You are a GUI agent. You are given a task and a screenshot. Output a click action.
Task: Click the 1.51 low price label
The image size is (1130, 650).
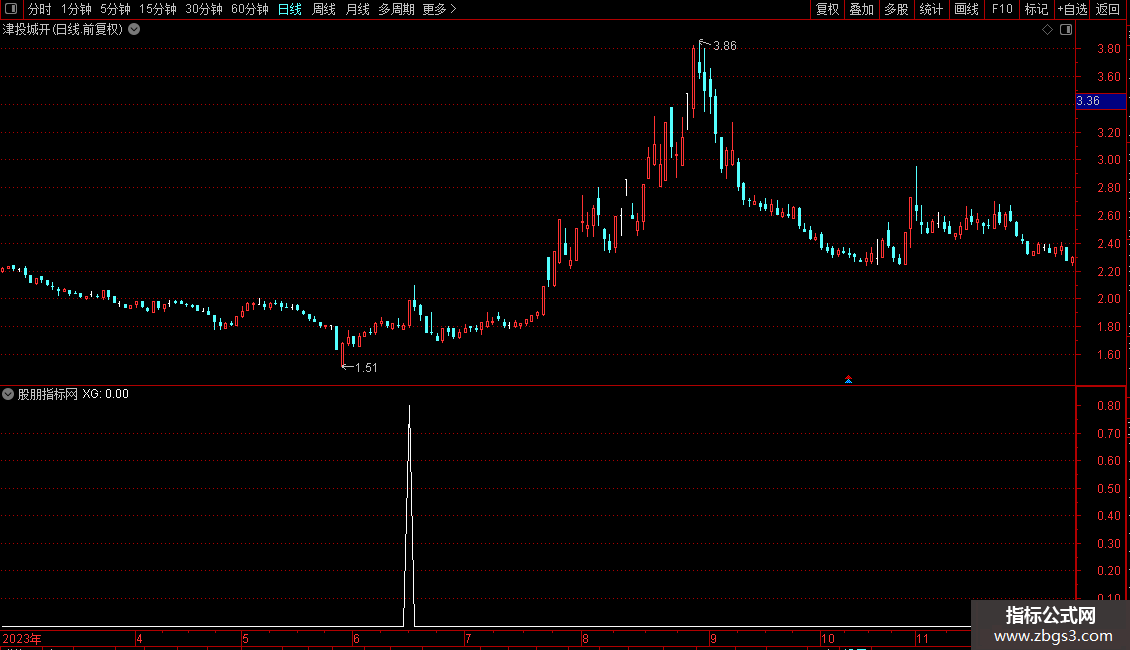click(366, 368)
